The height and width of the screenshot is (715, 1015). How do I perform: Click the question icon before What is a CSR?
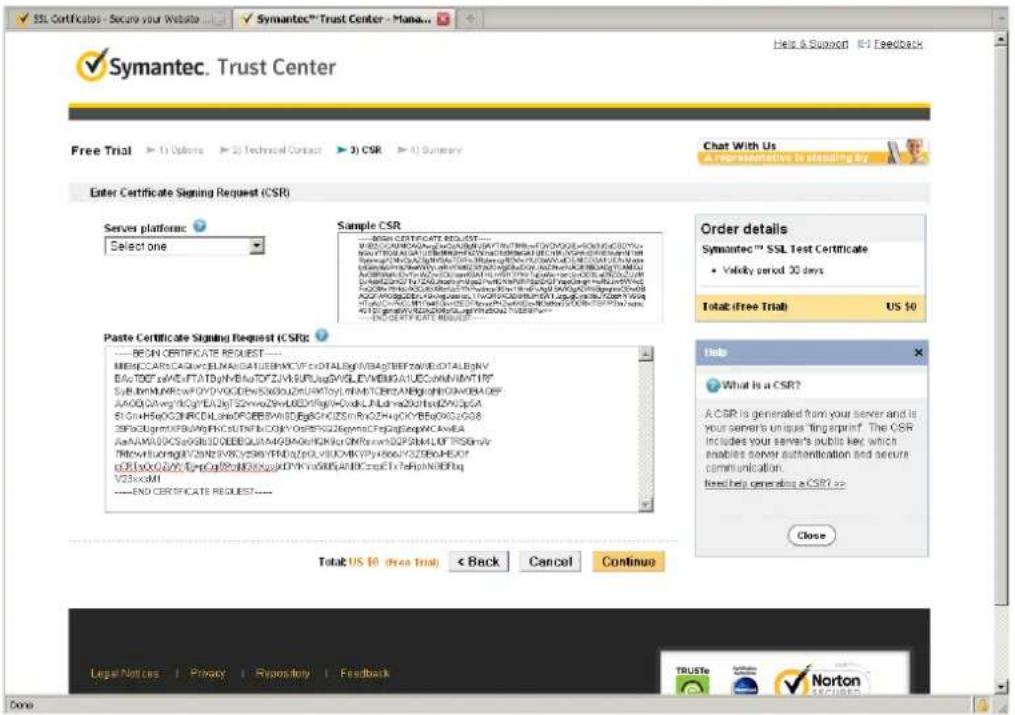pyautogui.click(x=712, y=386)
